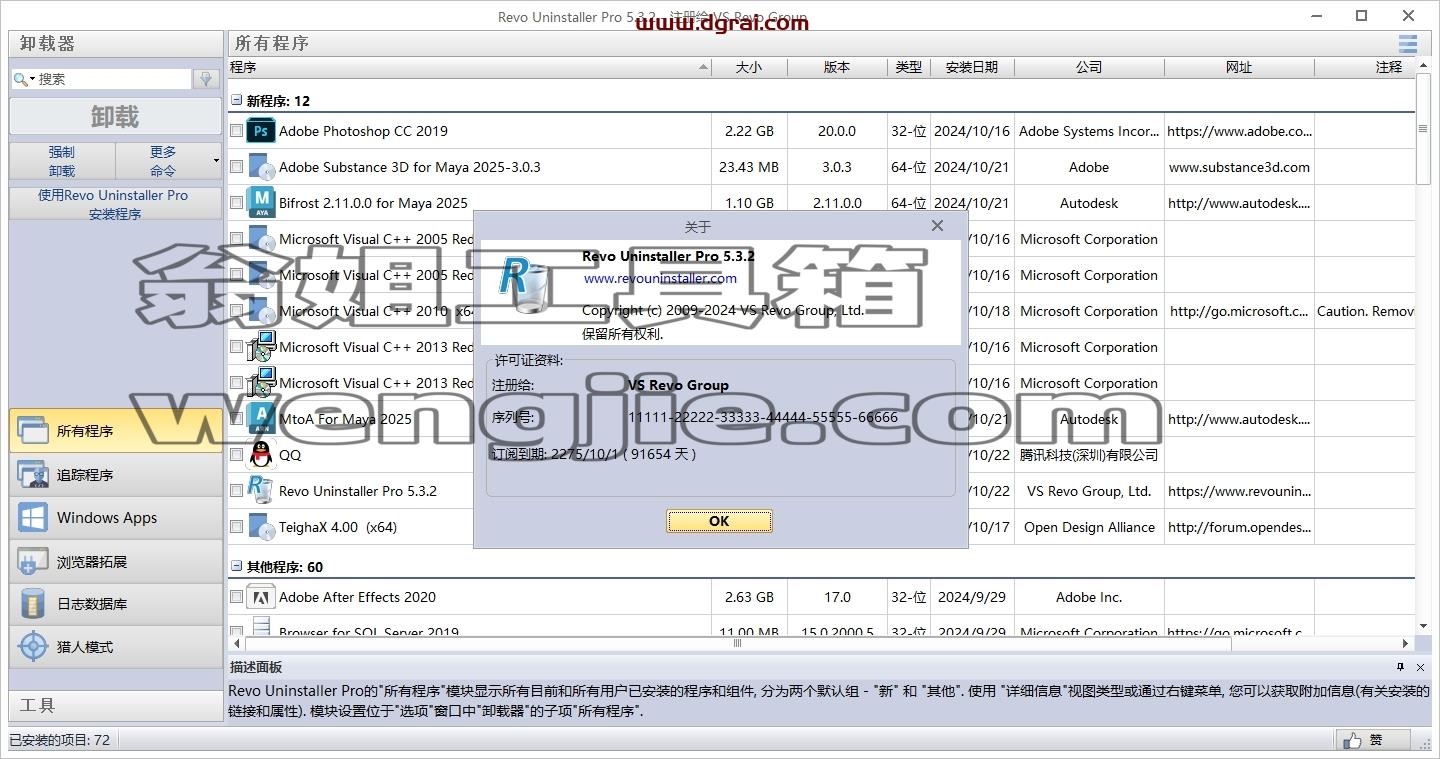Sort by the 大小 column header

[749, 67]
